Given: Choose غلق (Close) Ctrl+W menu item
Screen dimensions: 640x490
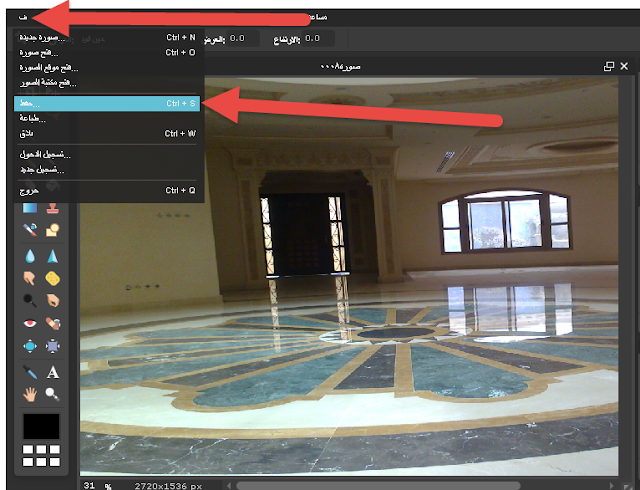Looking at the screenshot, I should click(x=107, y=134).
